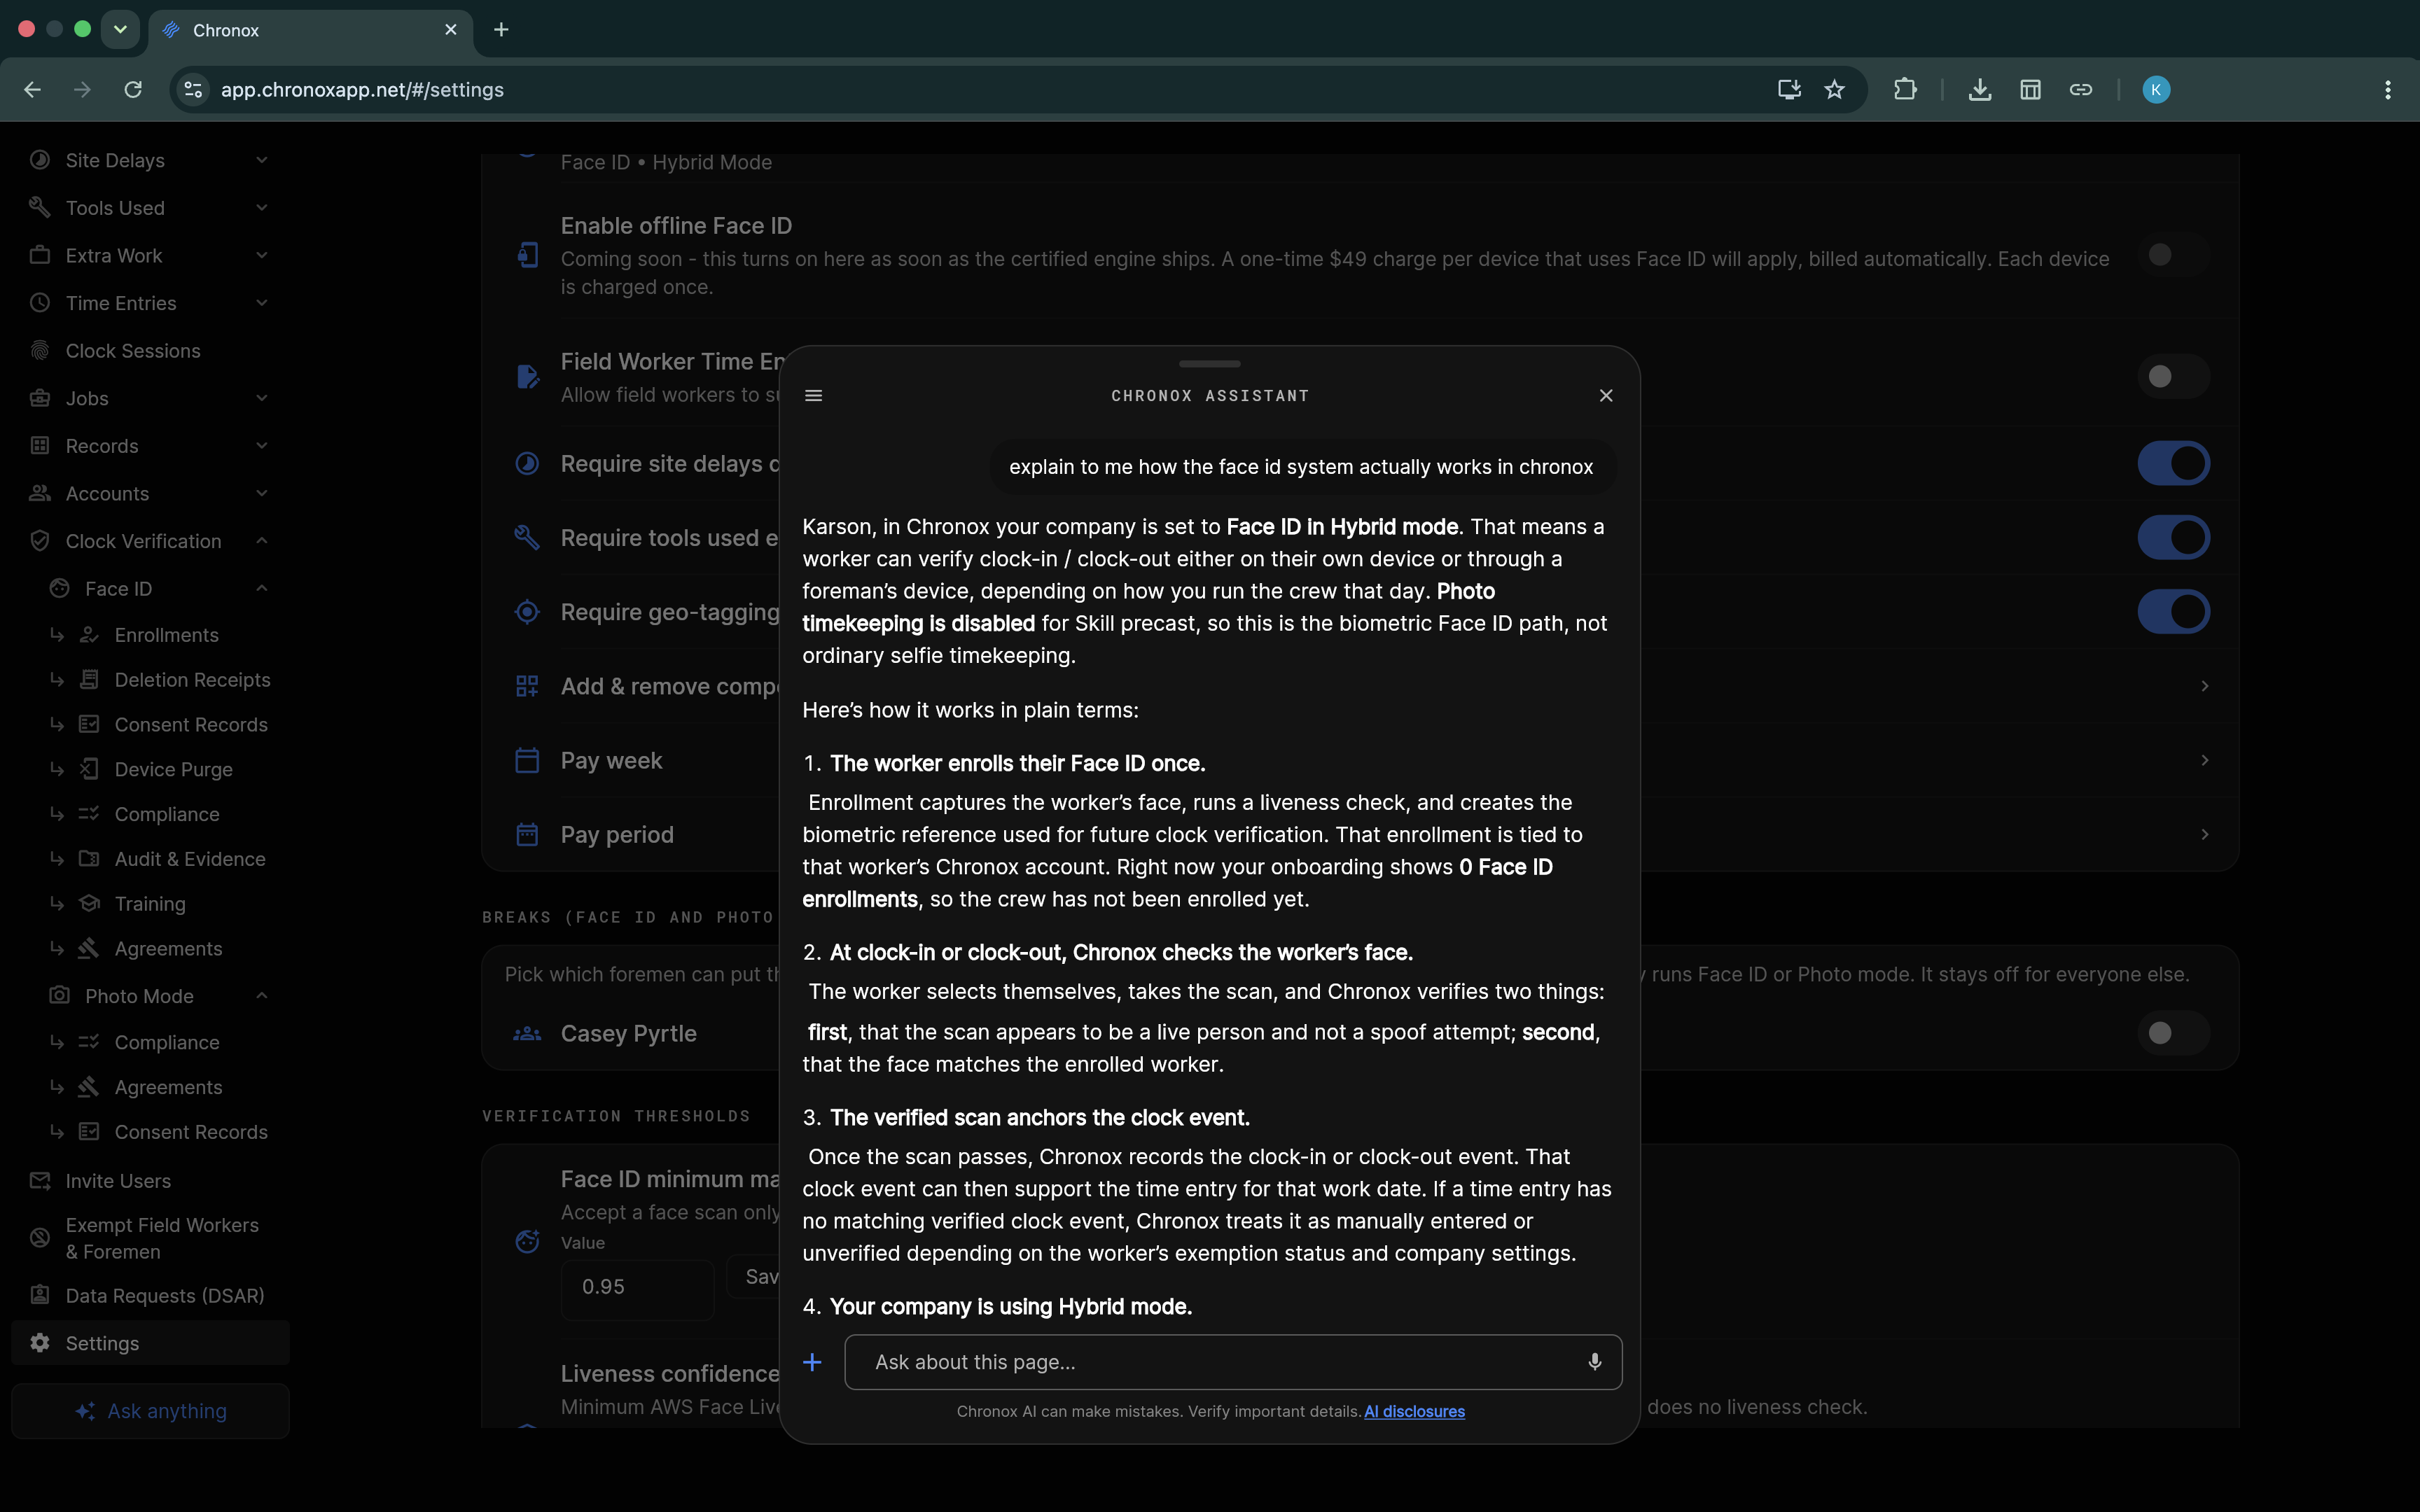Open a new browser tab
This screenshot has height=1512, width=2420.
click(x=501, y=30)
